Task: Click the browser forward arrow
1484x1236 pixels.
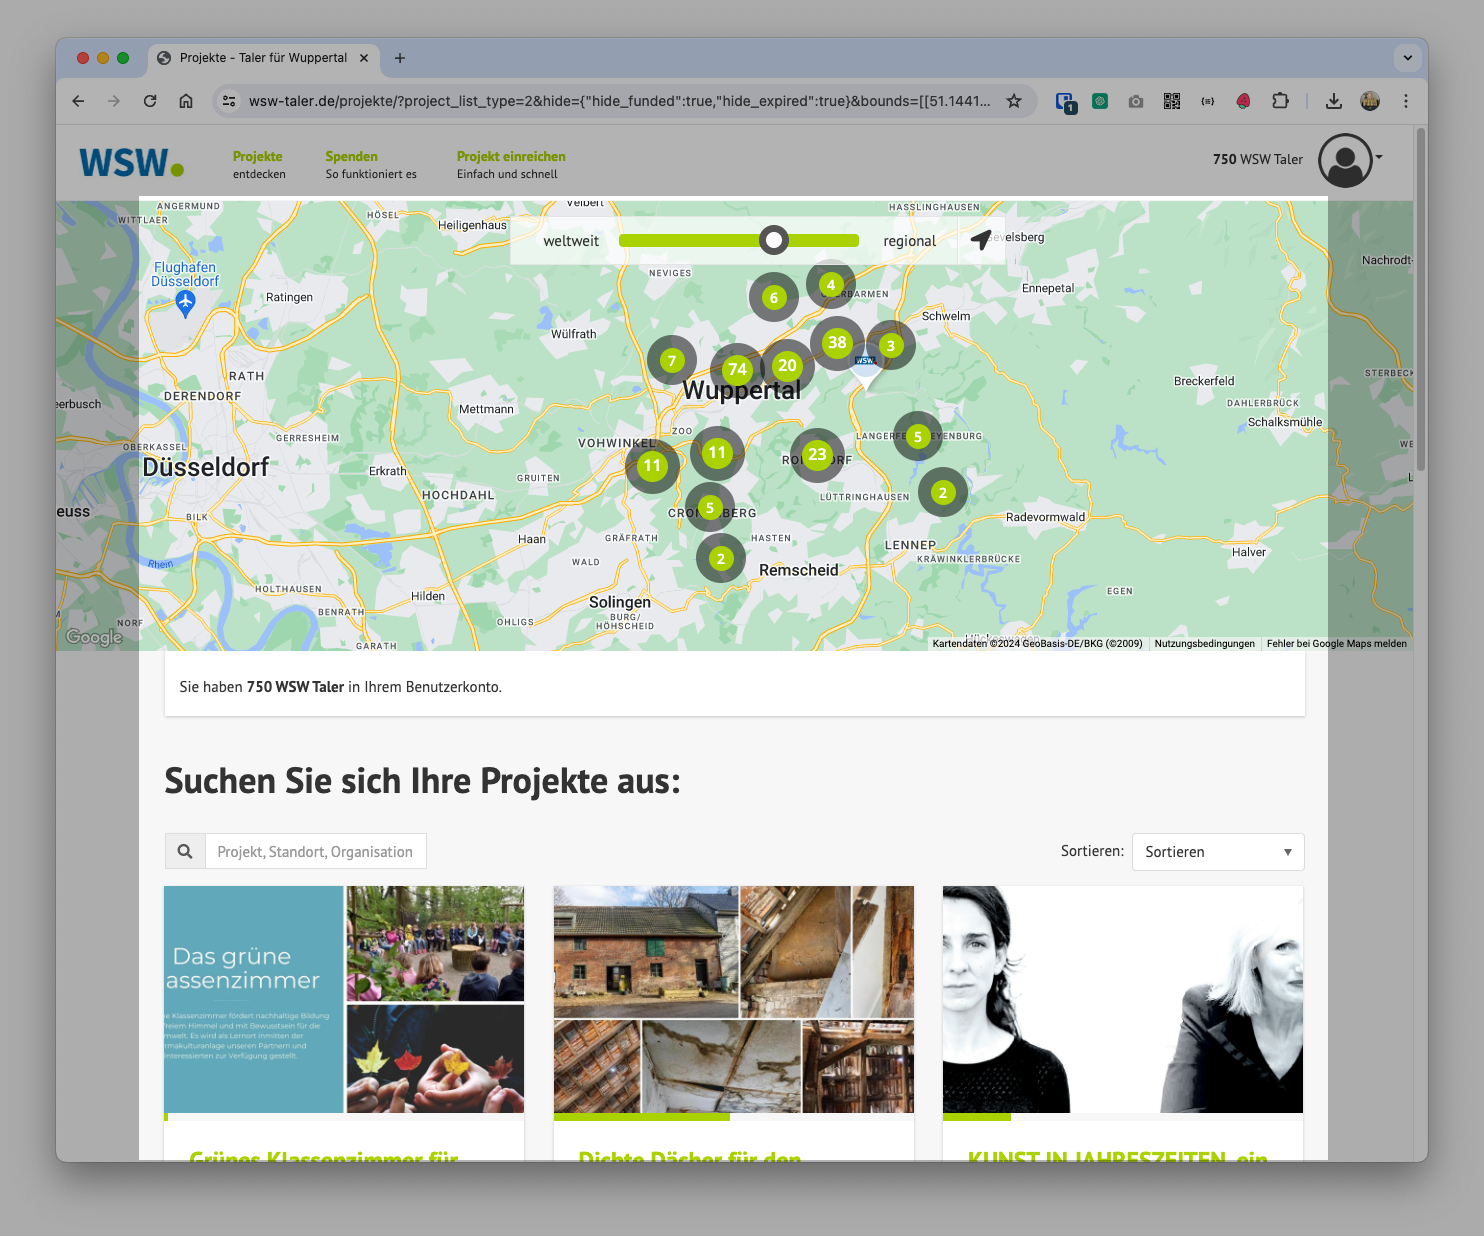Action: (114, 101)
